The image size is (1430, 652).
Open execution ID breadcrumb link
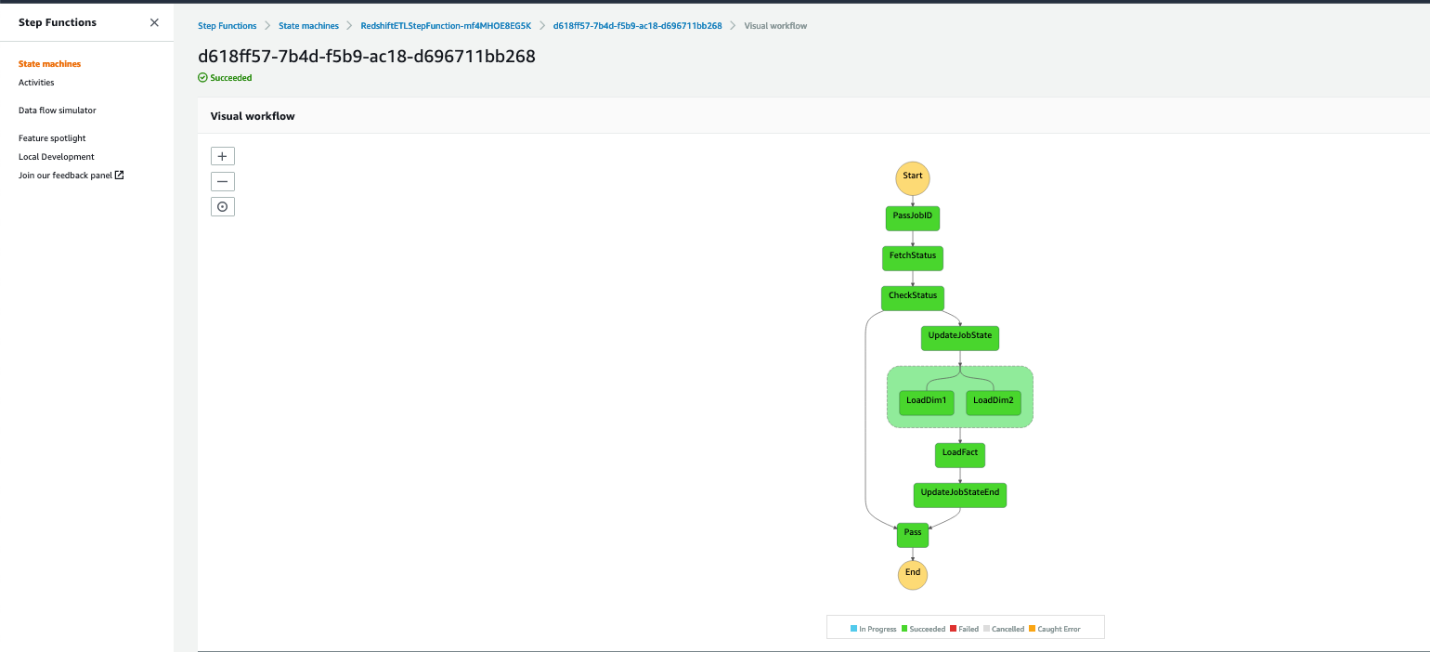point(637,26)
